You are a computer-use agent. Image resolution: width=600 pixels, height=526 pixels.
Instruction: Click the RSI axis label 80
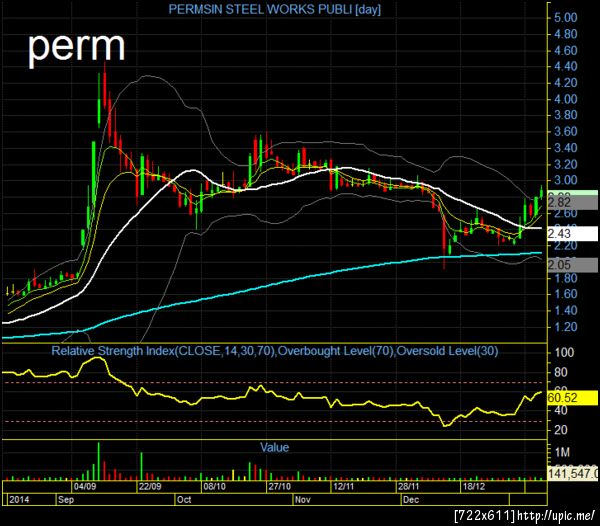point(561,372)
